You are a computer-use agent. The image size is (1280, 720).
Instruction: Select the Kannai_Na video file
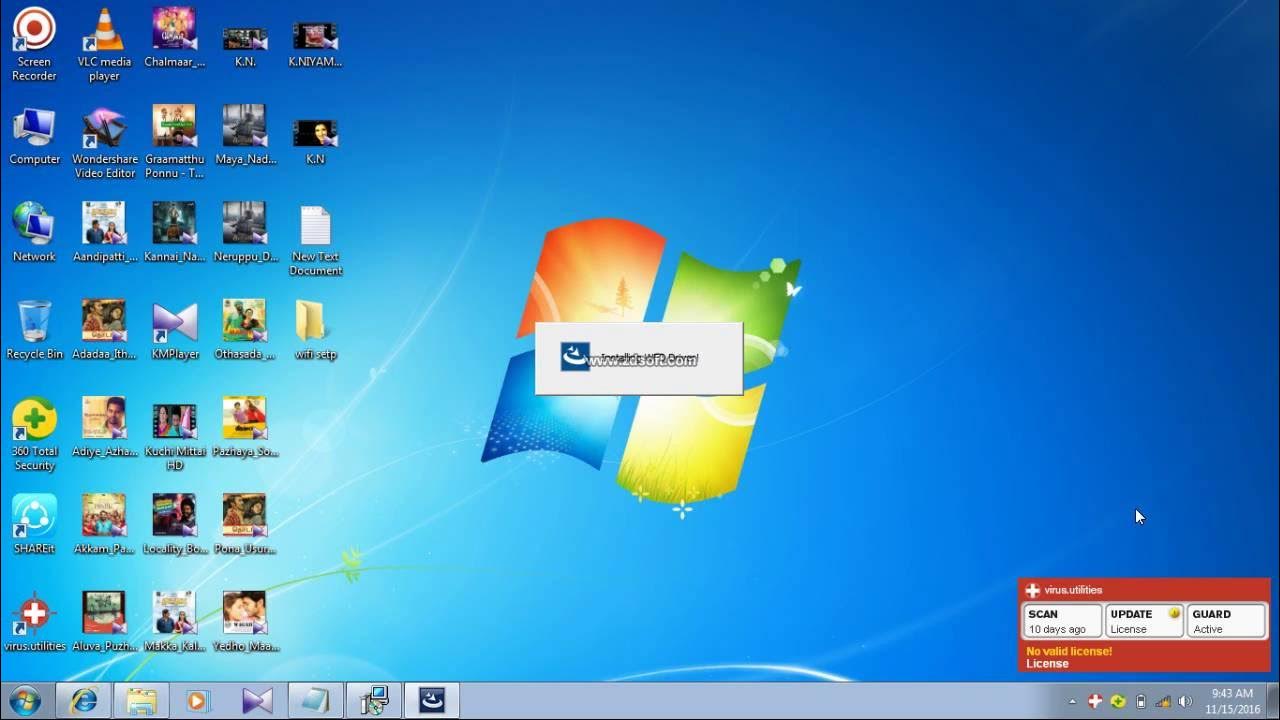click(x=175, y=233)
